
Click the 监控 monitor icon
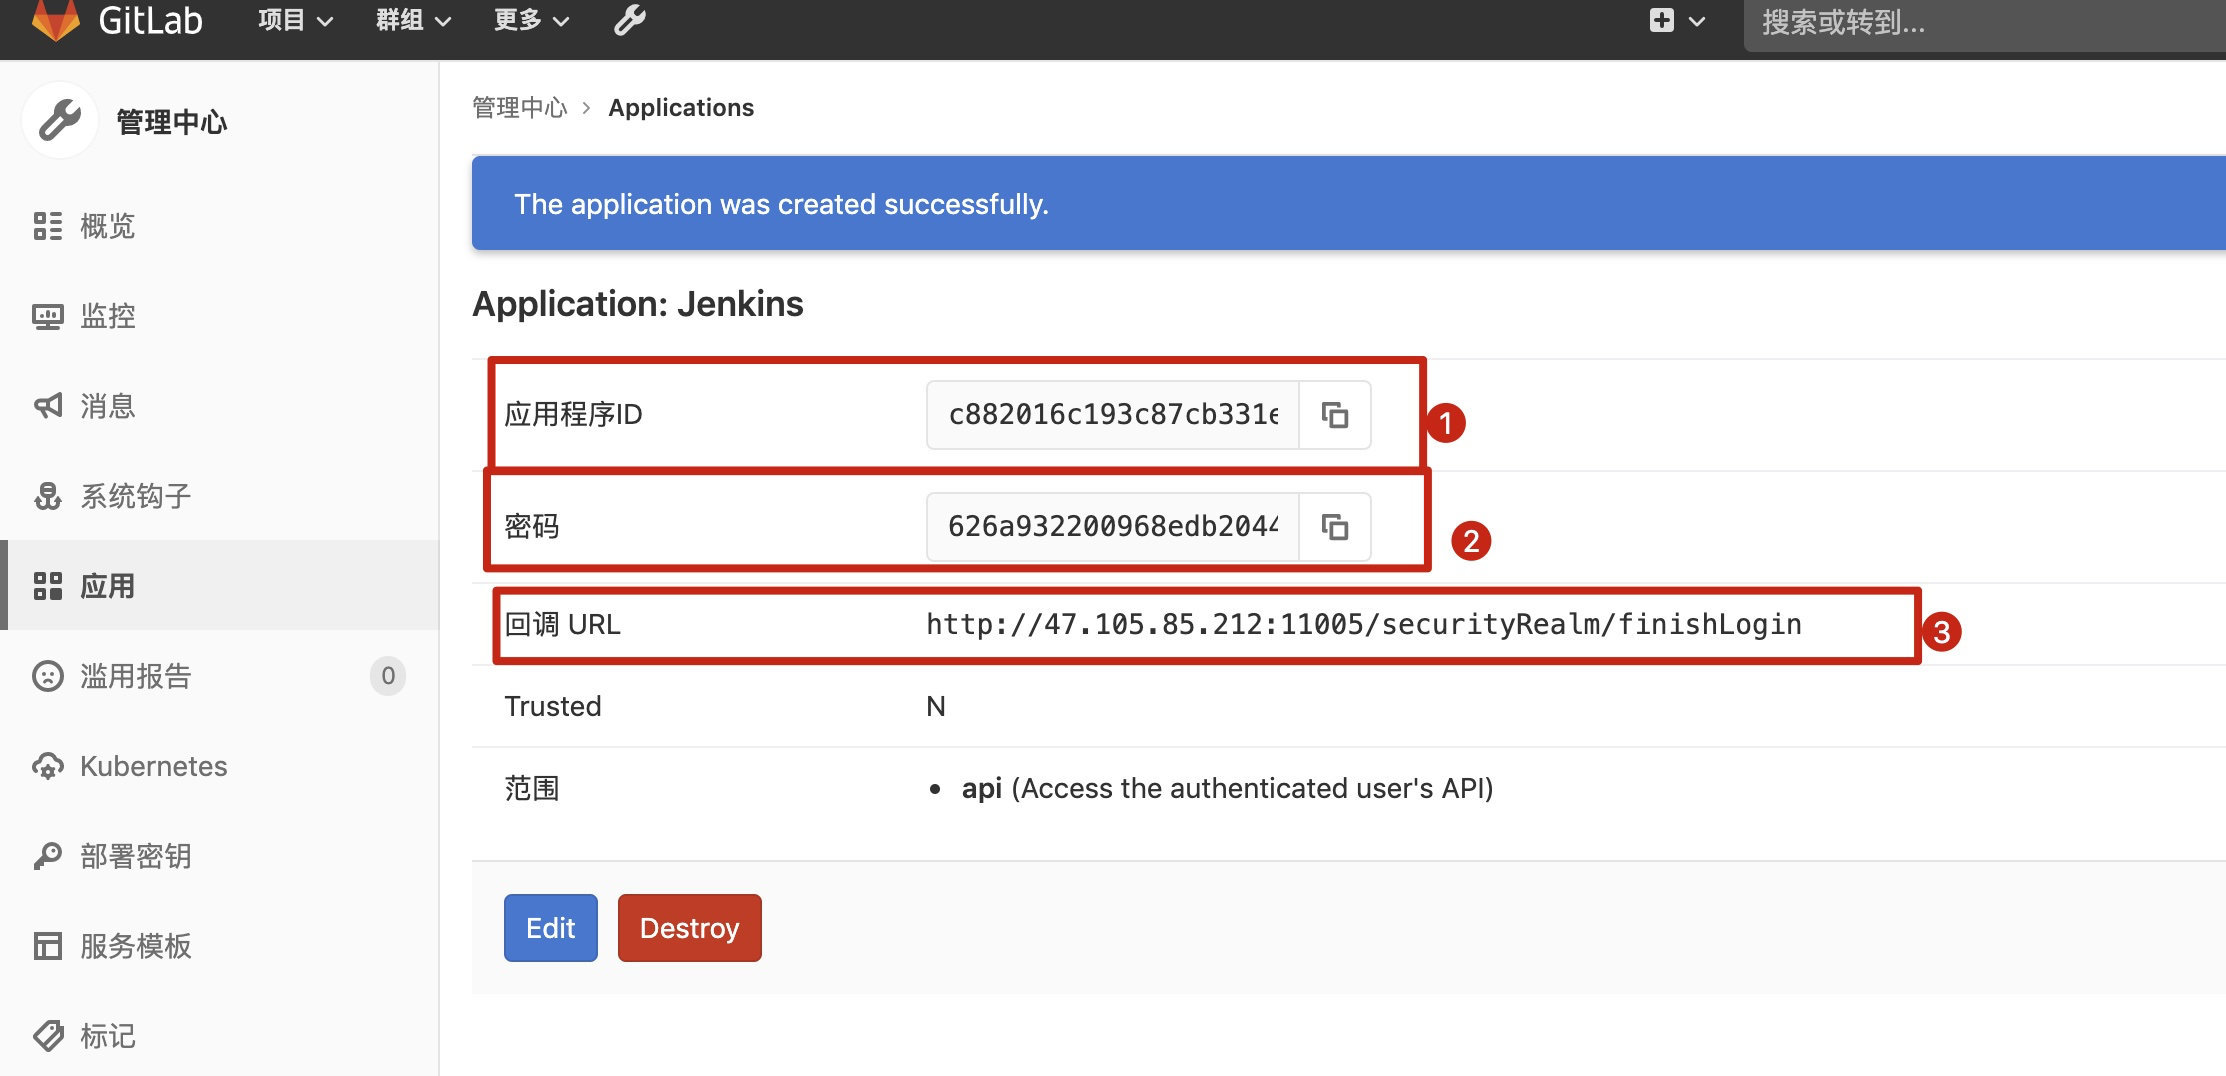47,317
